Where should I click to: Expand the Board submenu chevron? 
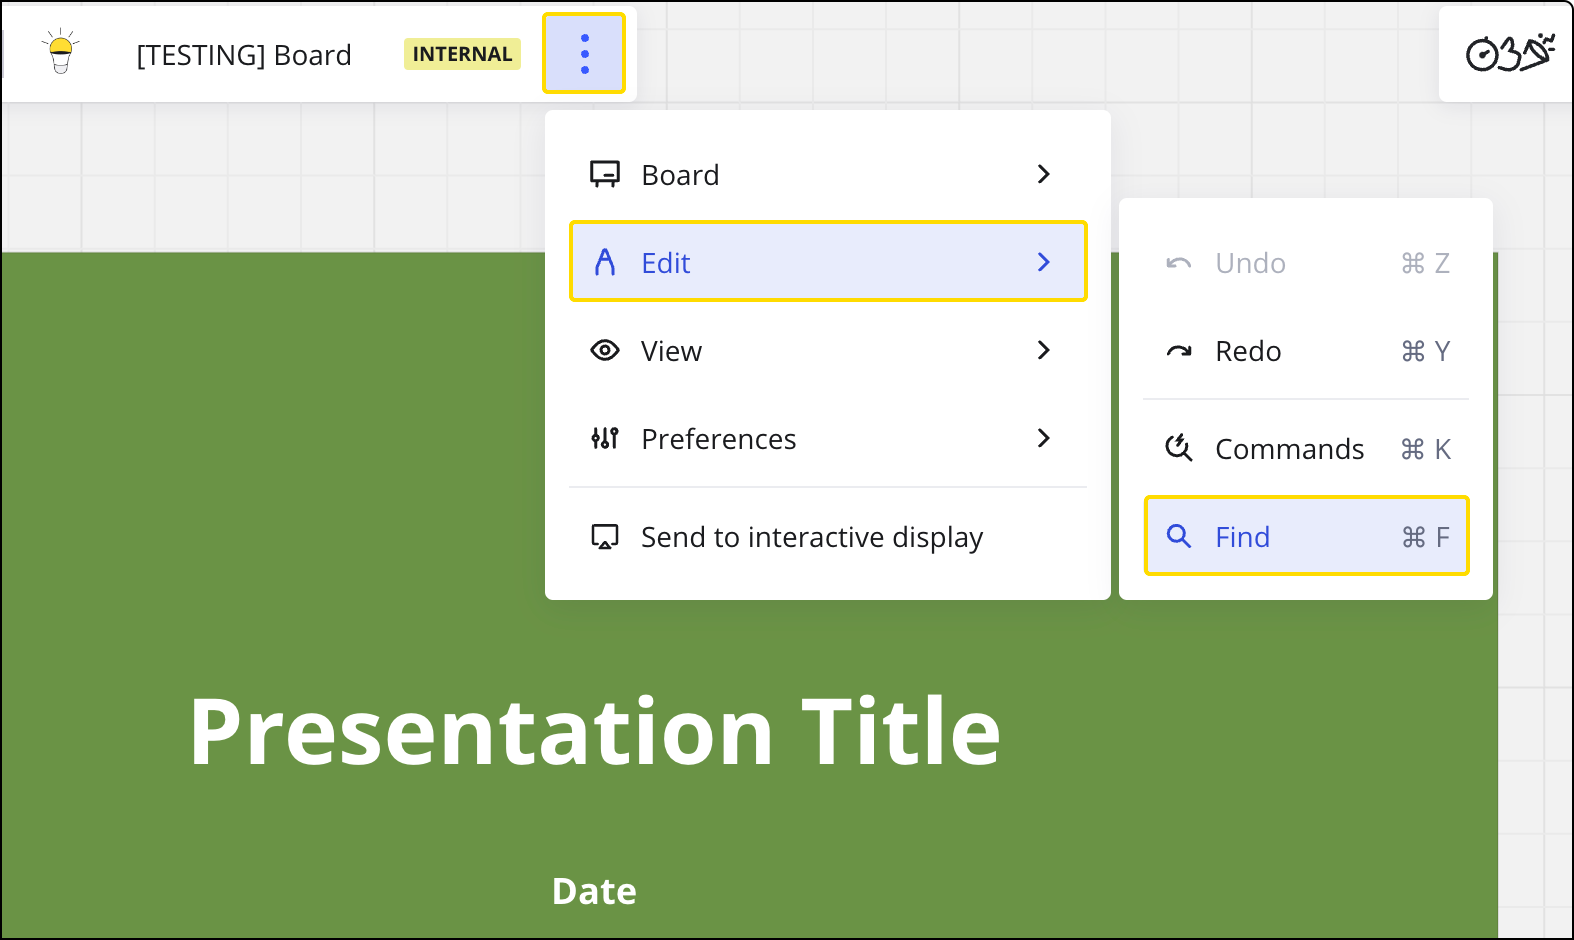click(1043, 175)
